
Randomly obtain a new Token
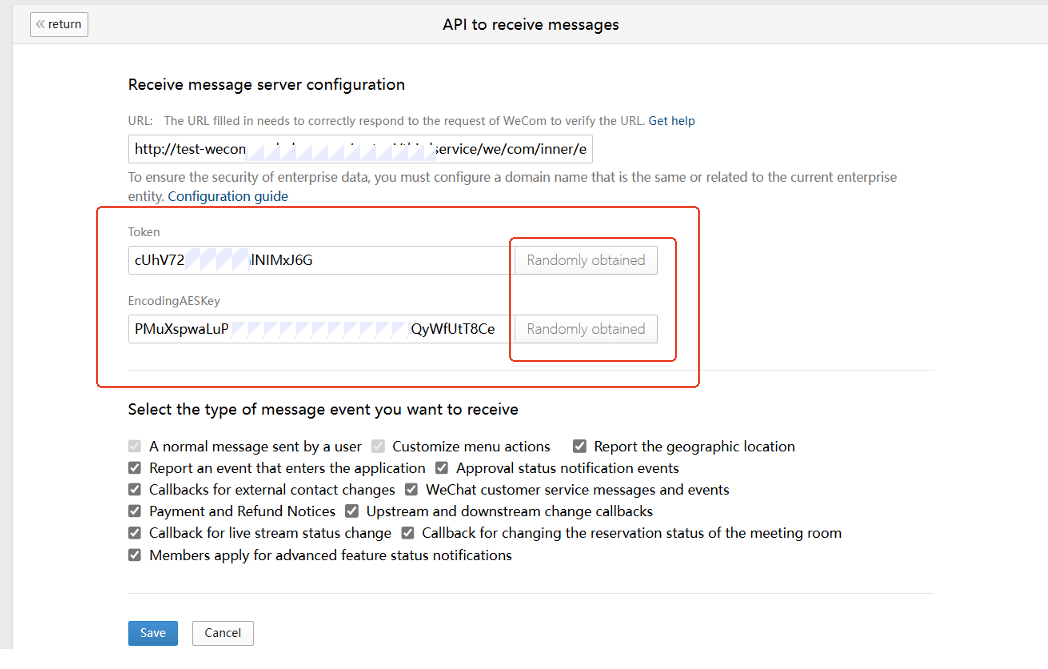coord(585,261)
